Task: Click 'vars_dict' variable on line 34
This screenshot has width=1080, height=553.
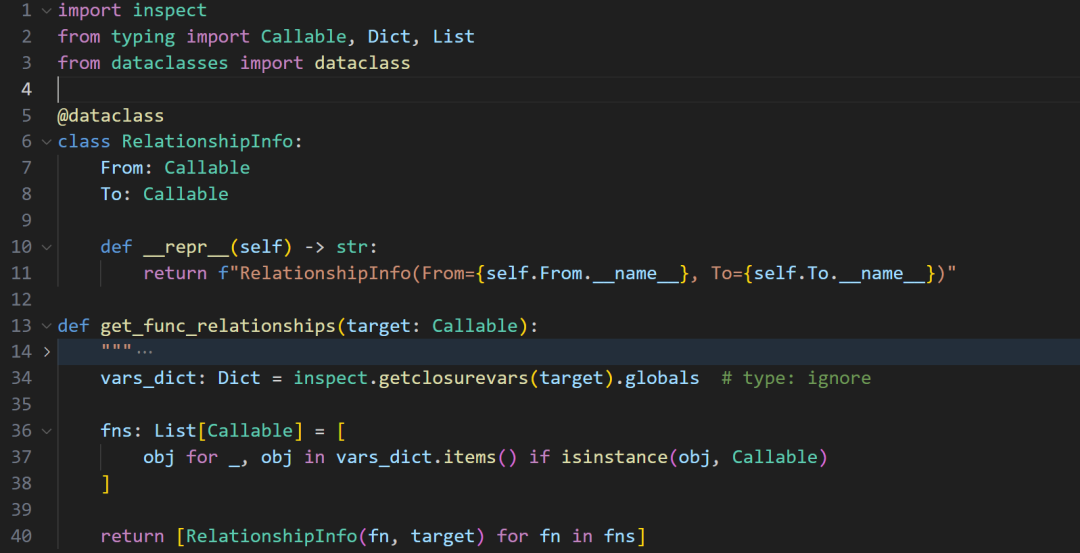Action: click(149, 378)
